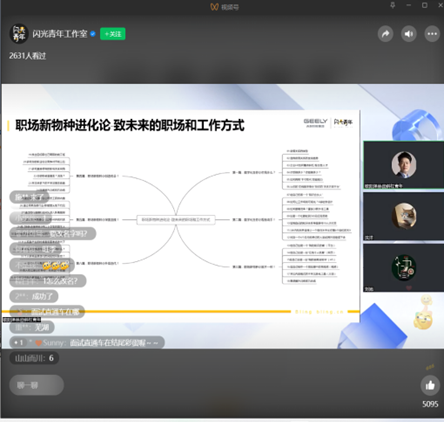
Task: Click the thumbs-up like button
Action: 430,385
